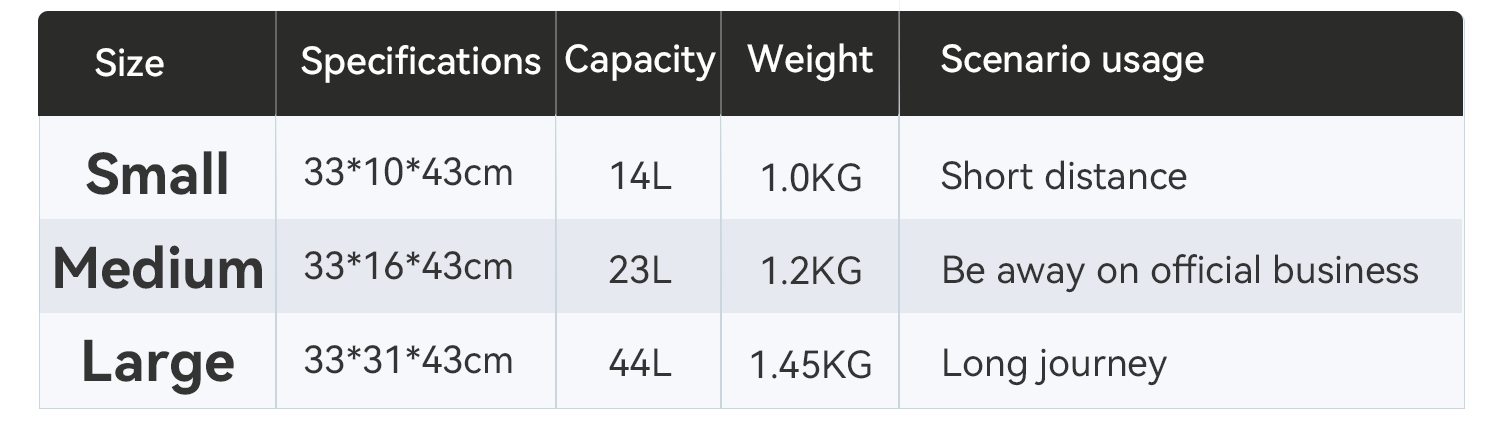Click the 44L capacity value
This screenshot has height=443, width=1500.
(640, 365)
